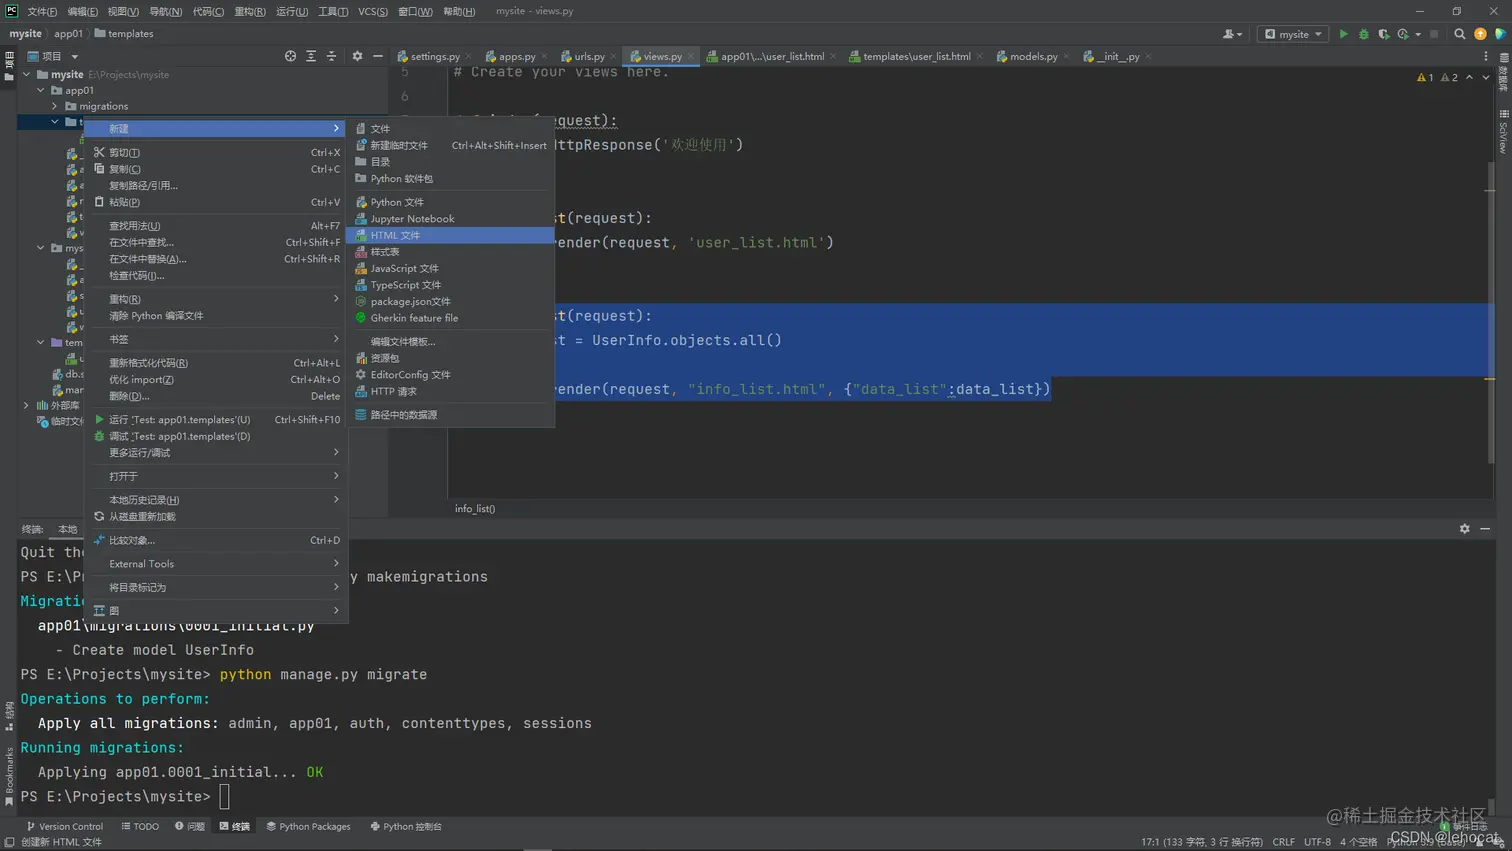Select Python 文件 in the New submenu
The image size is (1512, 851).
[450, 202]
